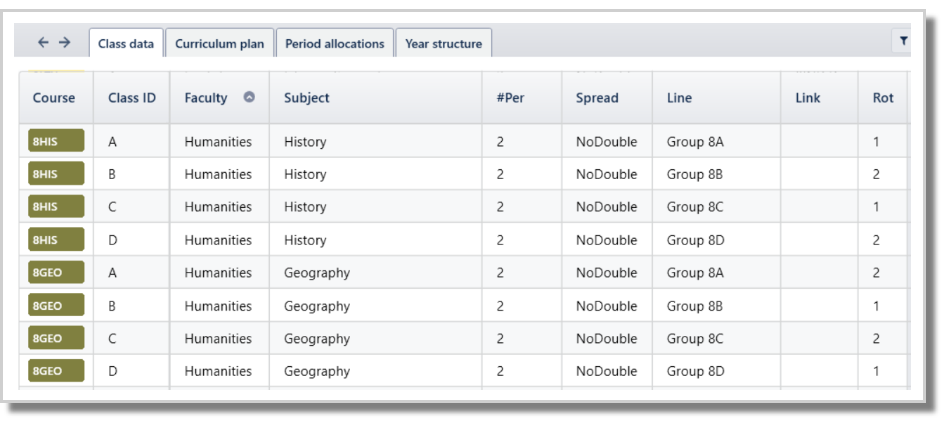Sort by the Course column header
This screenshot has height=429, width=945.
pos(54,98)
